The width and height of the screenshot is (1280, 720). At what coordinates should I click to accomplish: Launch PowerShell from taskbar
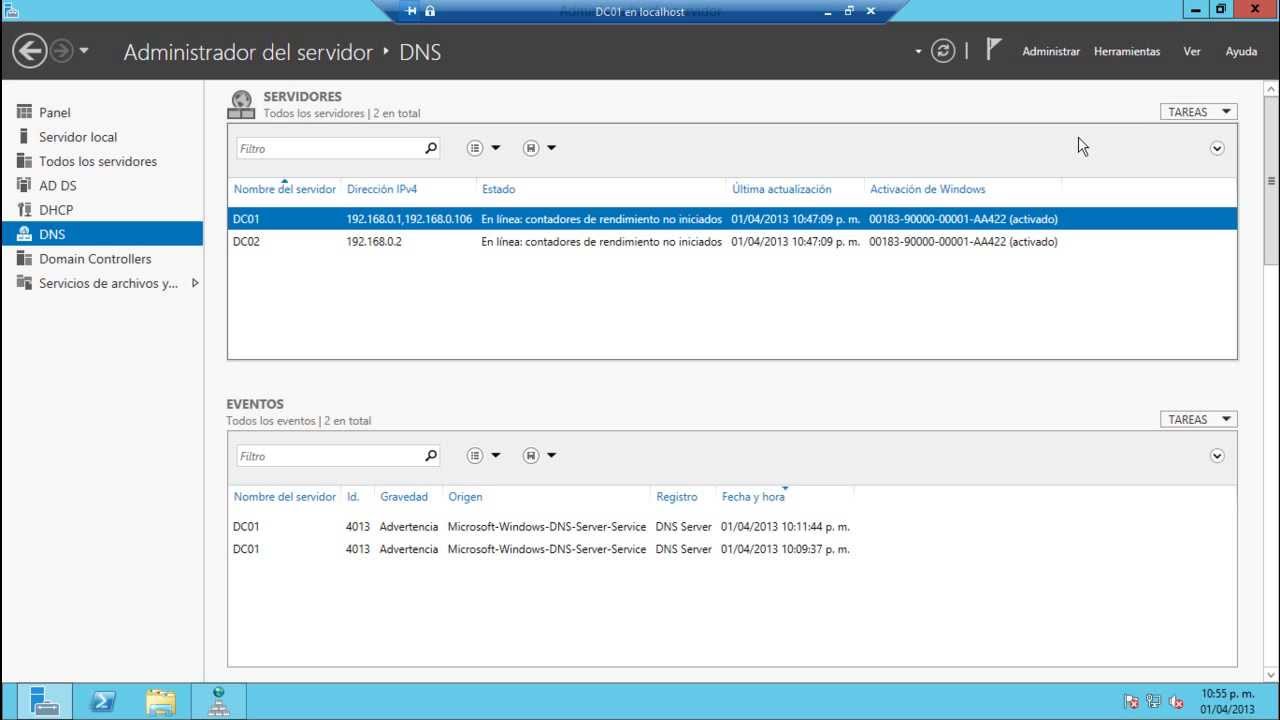102,702
